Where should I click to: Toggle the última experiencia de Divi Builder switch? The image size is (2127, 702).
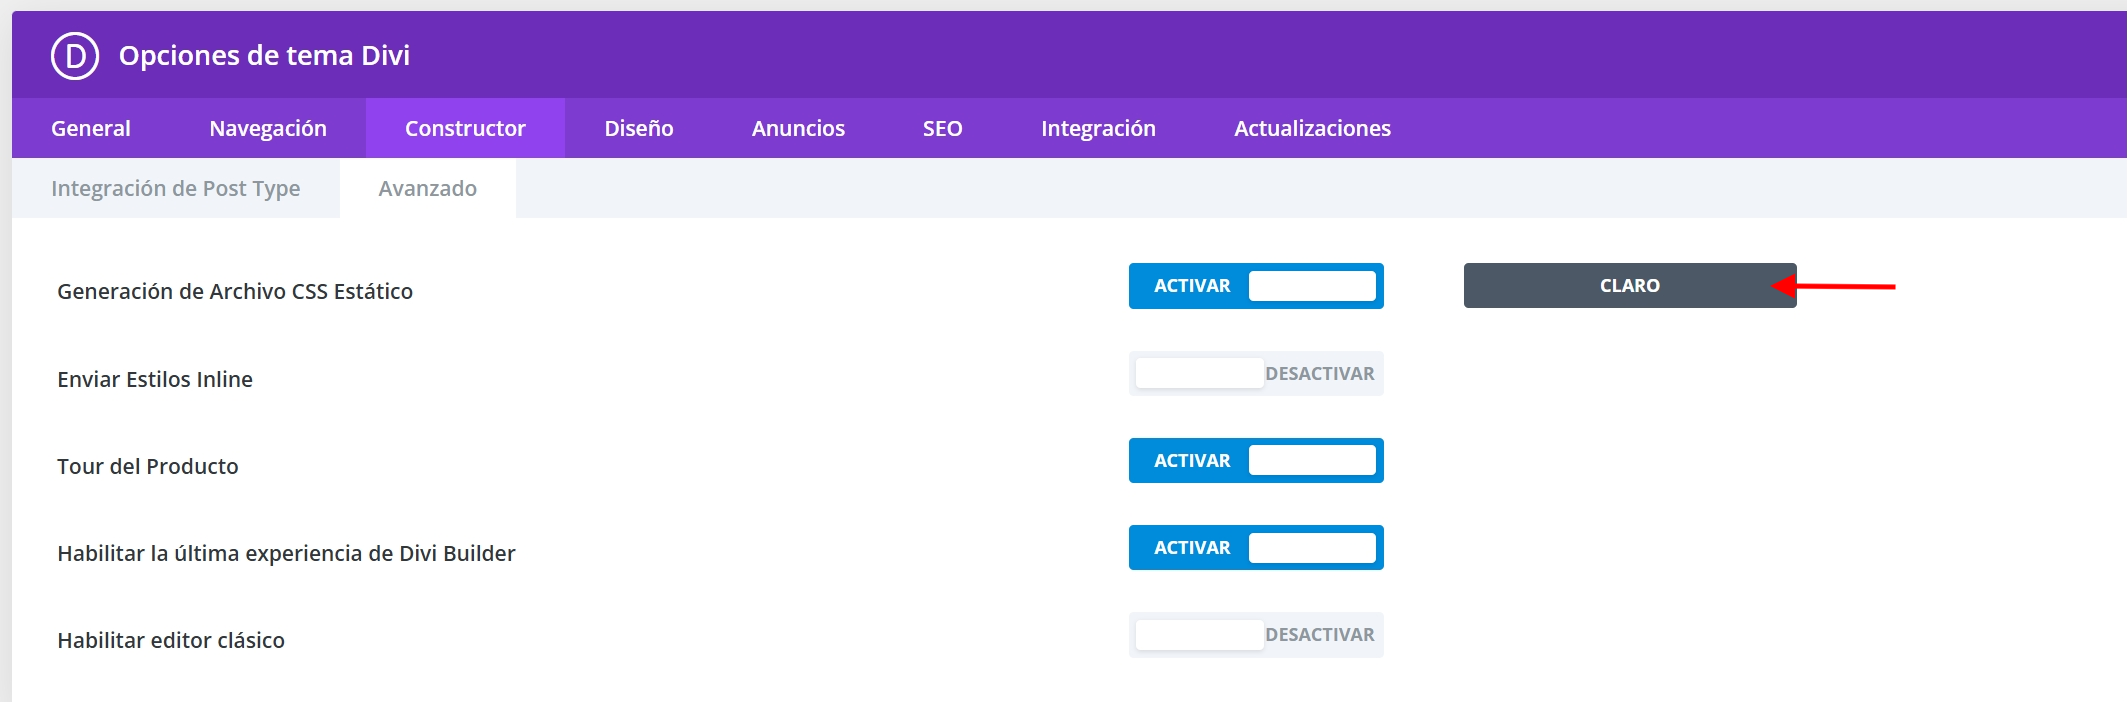(x=1256, y=548)
